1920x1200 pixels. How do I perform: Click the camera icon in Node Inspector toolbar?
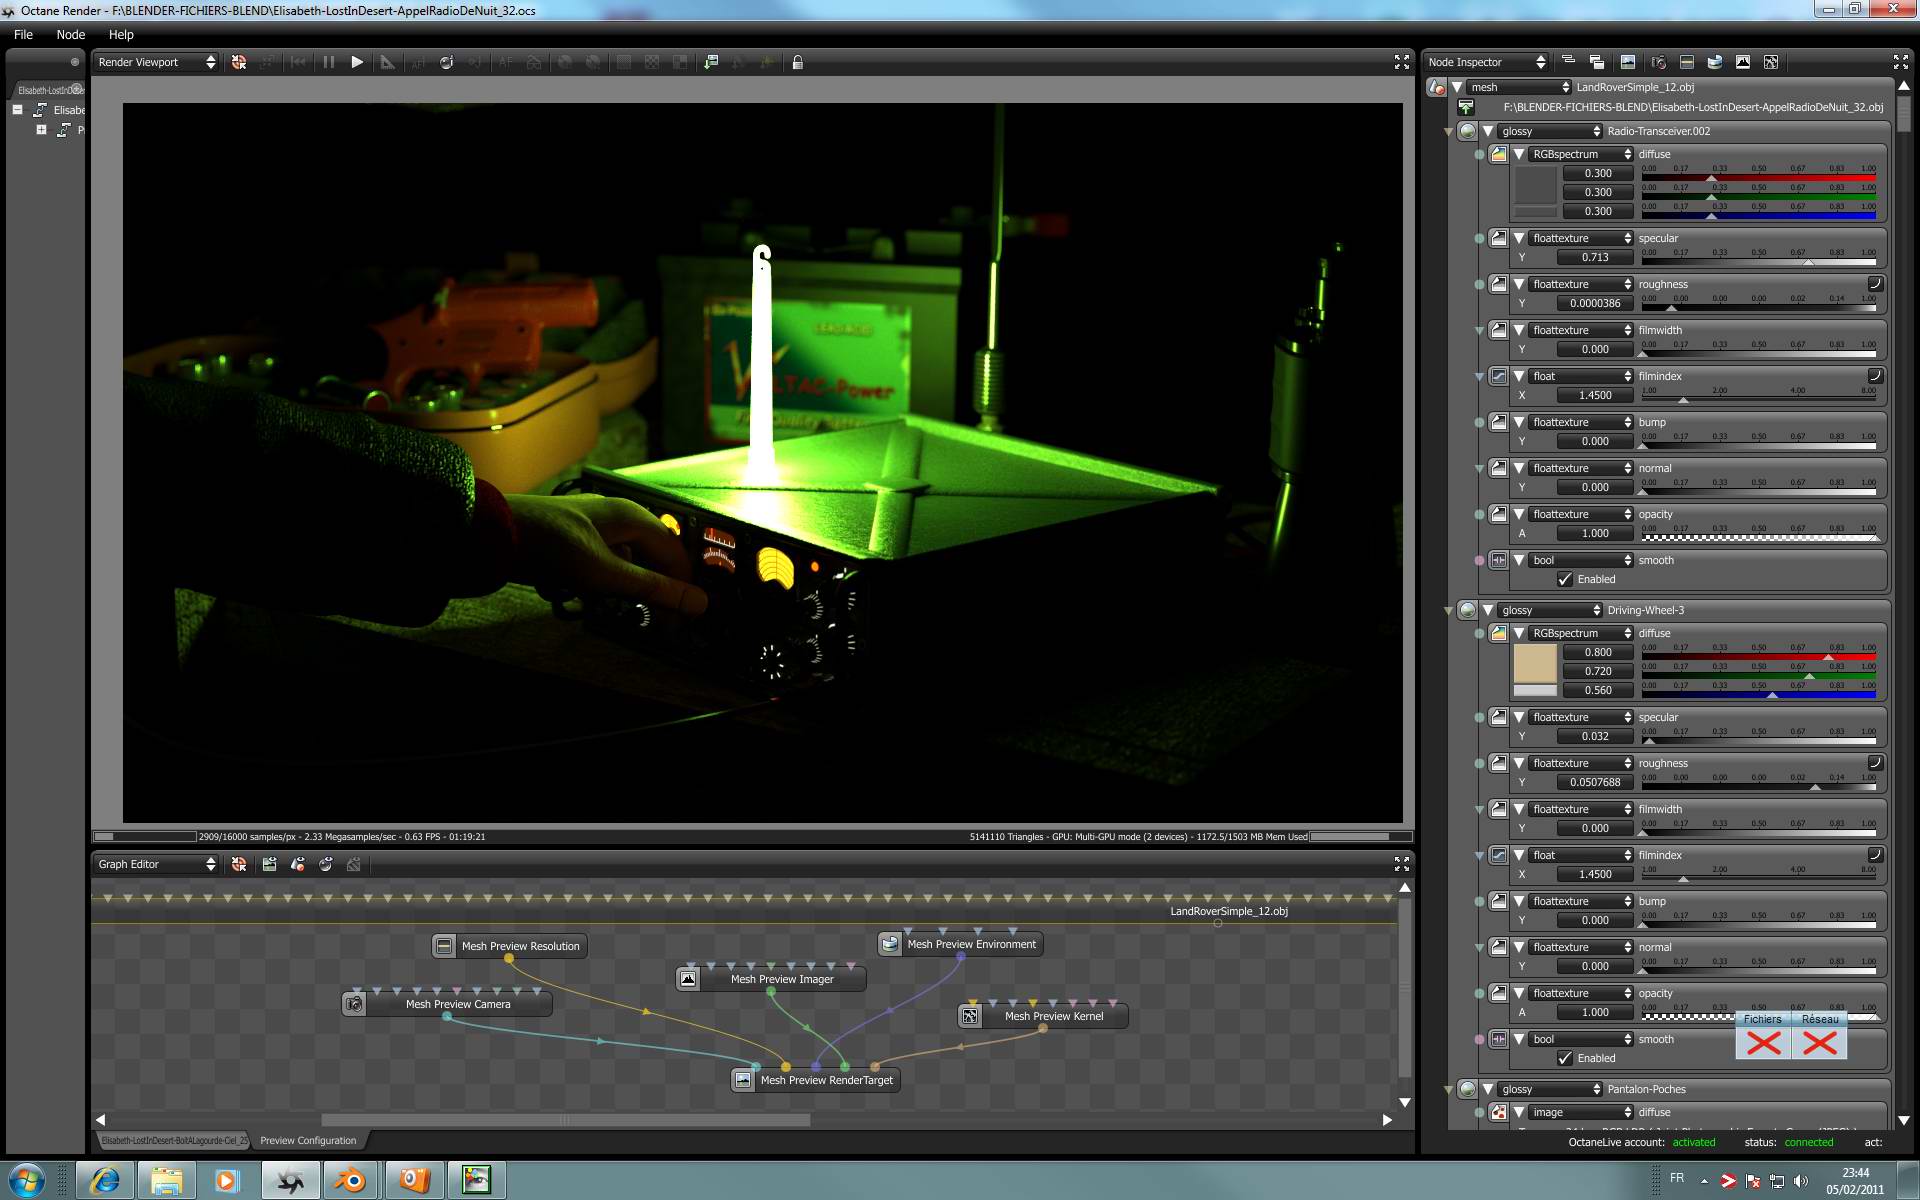click(1658, 62)
